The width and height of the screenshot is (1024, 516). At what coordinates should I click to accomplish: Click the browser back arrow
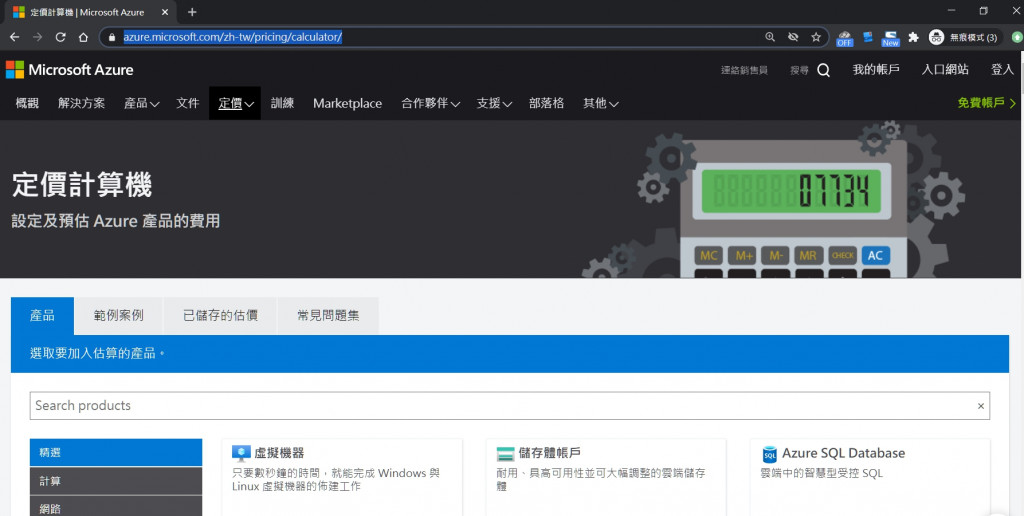click(14, 37)
